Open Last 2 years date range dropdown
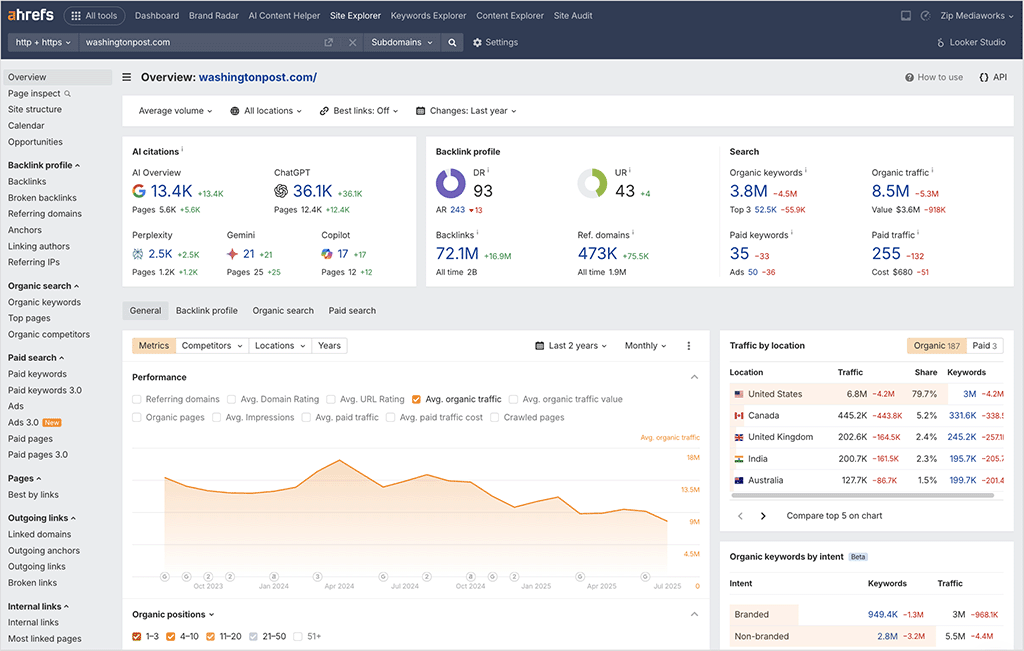 pos(571,346)
